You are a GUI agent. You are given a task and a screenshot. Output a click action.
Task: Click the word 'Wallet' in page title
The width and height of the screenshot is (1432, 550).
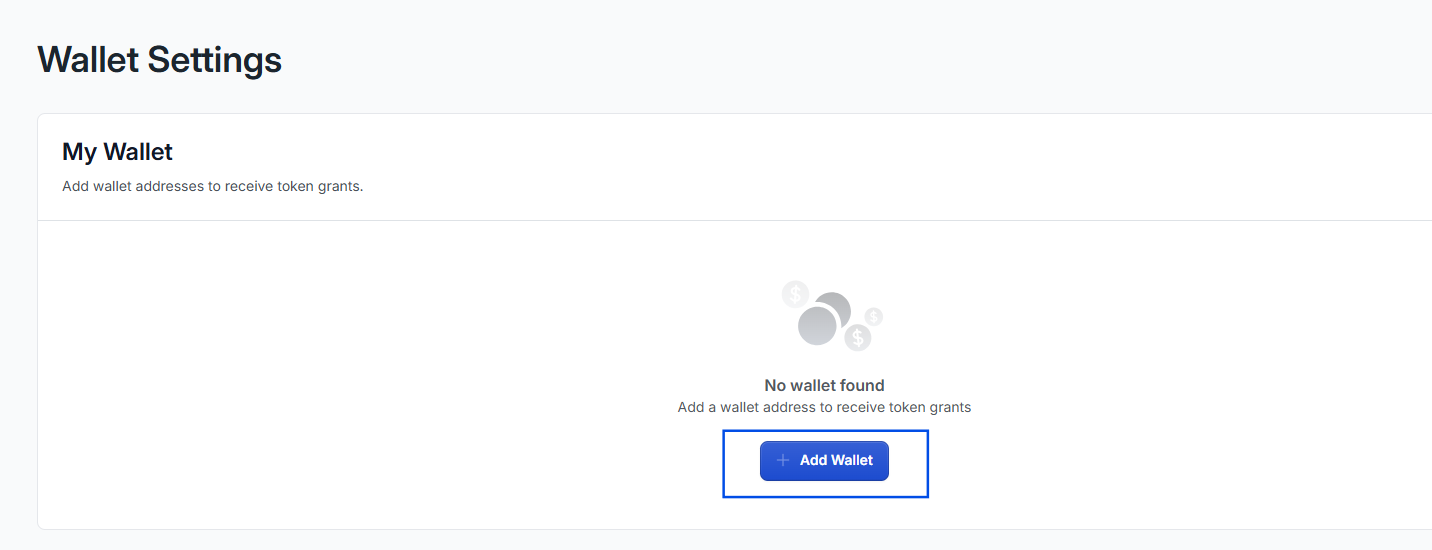coord(88,60)
